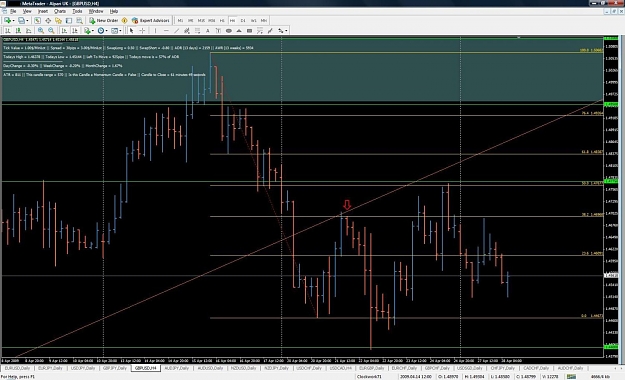Viewport: 625px width, 380px height.
Task: Toggle Auto Scroll chart icon
Action: click(64, 30)
